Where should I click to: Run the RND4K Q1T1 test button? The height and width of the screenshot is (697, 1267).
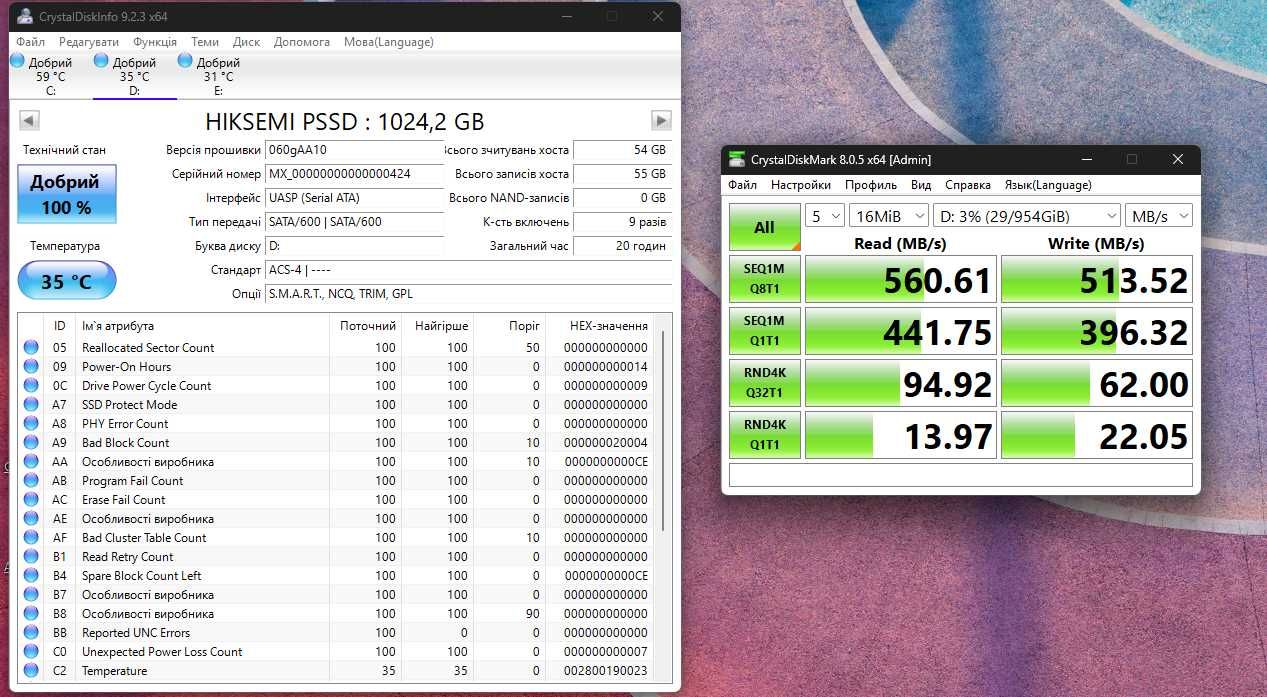pyautogui.click(x=765, y=435)
